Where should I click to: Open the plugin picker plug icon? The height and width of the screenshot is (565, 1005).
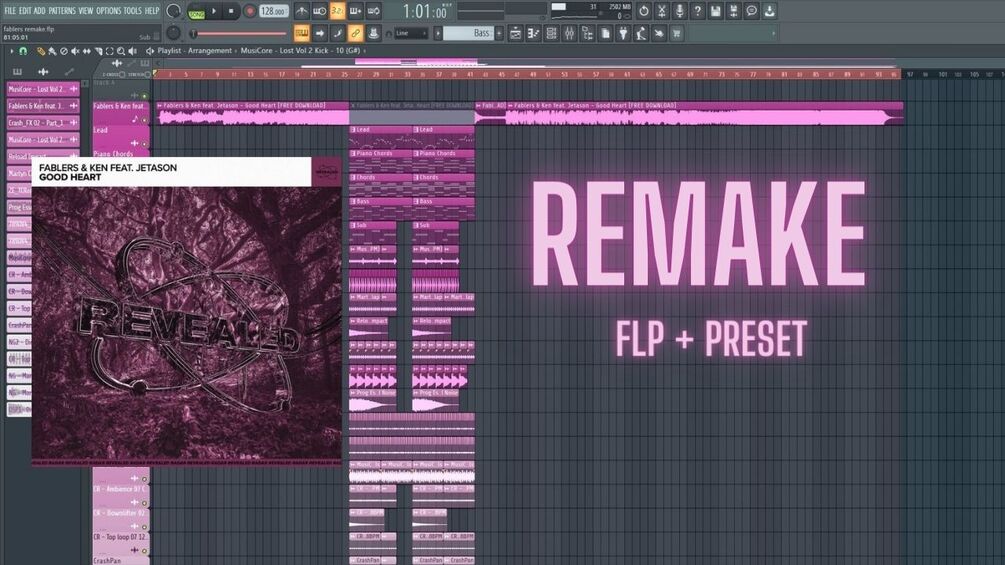point(623,33)
